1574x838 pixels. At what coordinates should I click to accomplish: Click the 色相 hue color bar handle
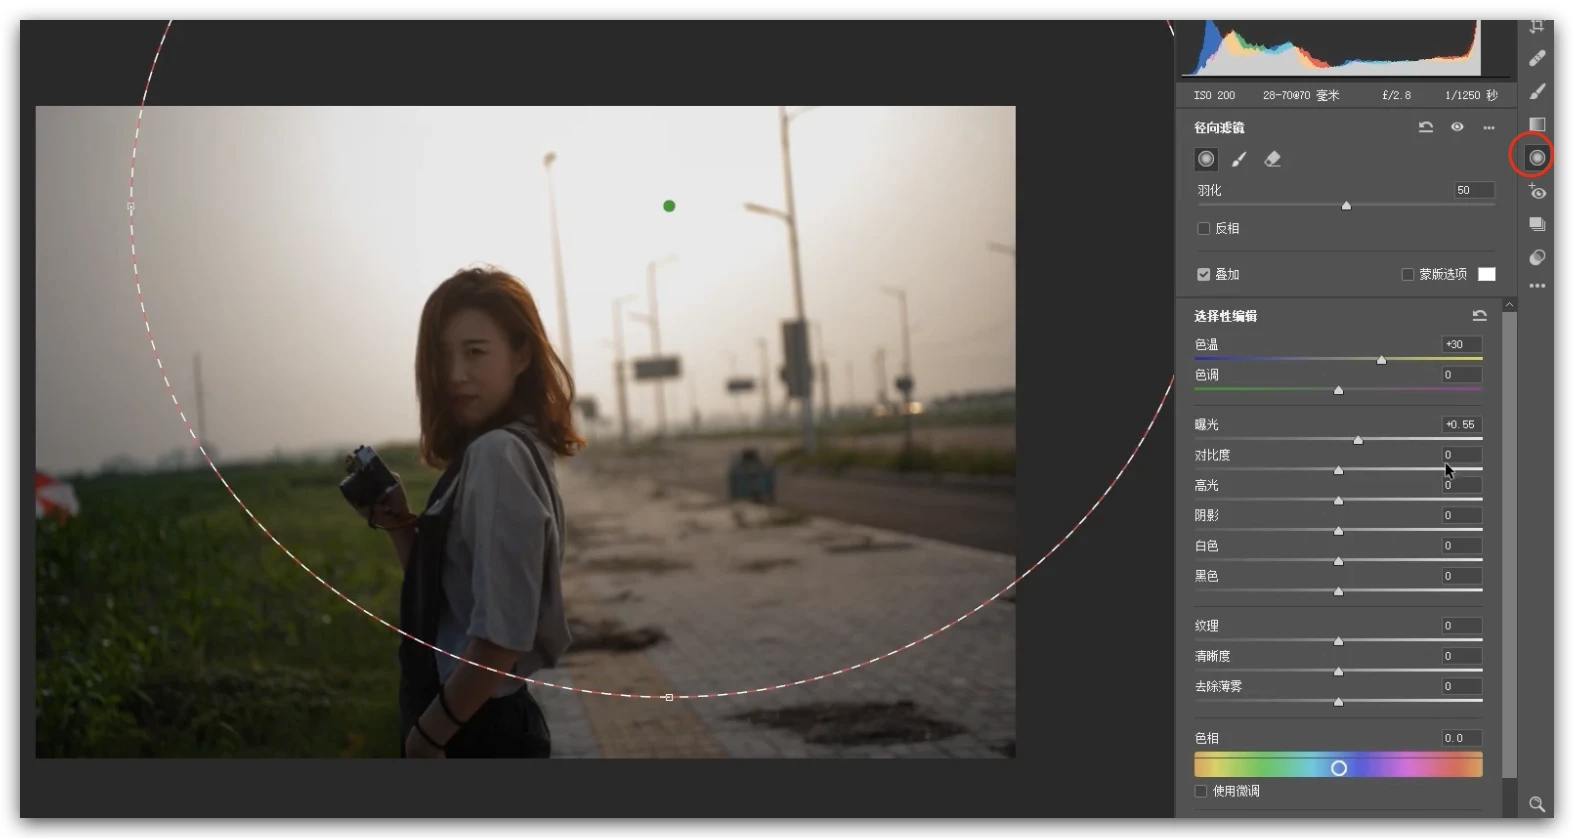1339,767
